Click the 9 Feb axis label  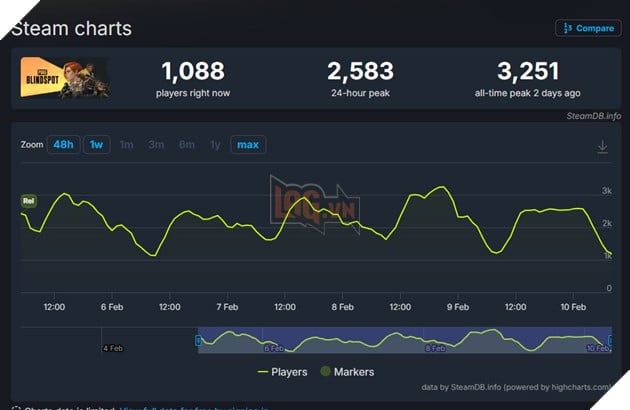pyautogui.click(x=458, y=307)
